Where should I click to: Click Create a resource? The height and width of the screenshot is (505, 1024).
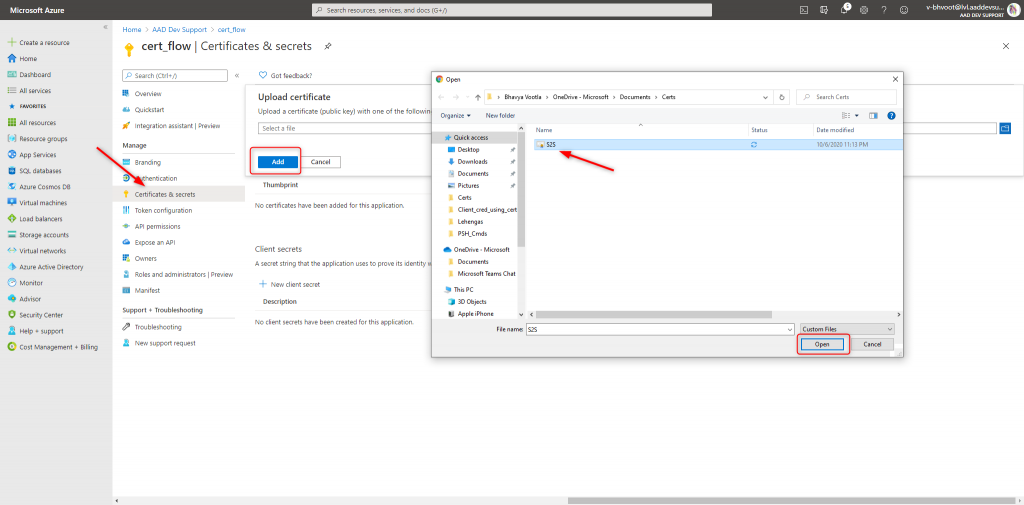[39, 42]
